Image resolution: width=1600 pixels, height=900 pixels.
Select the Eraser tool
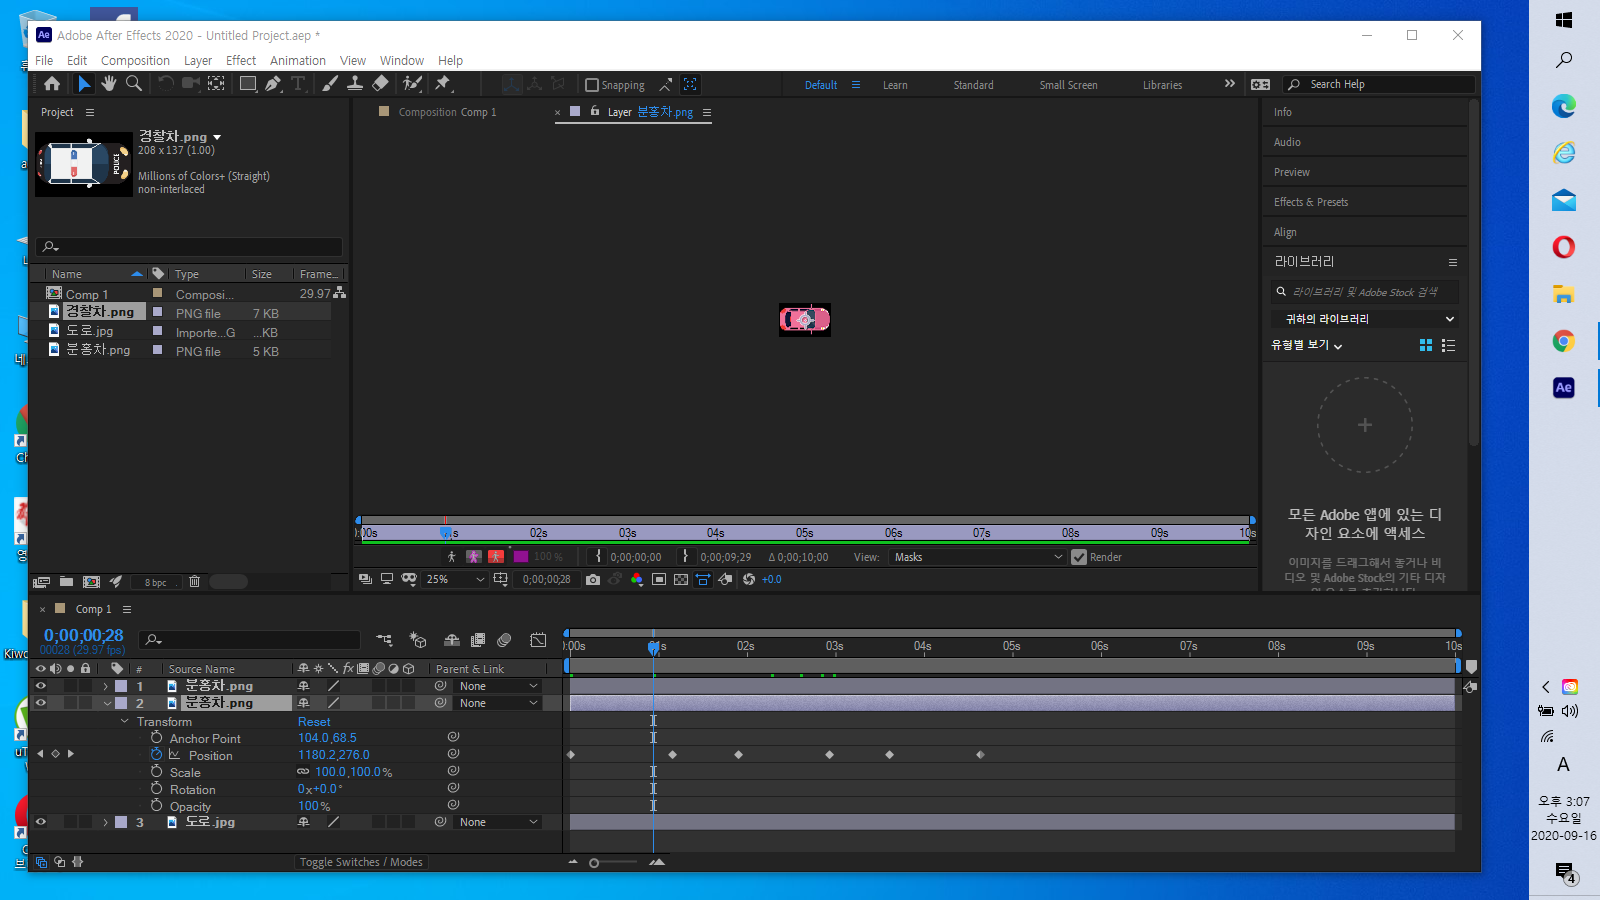point(380,84)
